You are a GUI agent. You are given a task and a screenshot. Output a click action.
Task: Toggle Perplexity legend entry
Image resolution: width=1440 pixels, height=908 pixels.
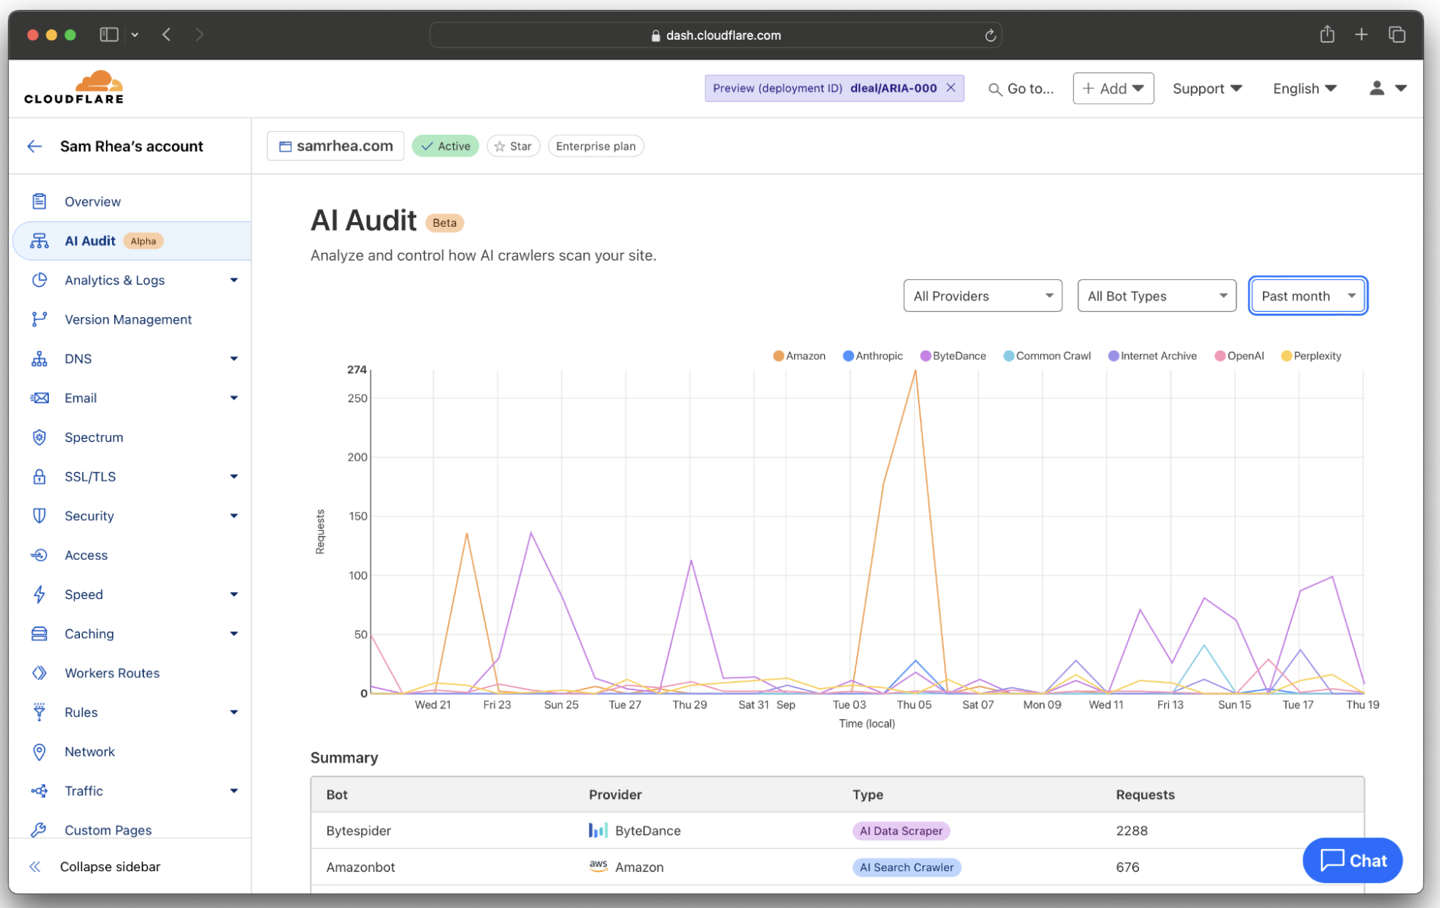(1311, 356)
